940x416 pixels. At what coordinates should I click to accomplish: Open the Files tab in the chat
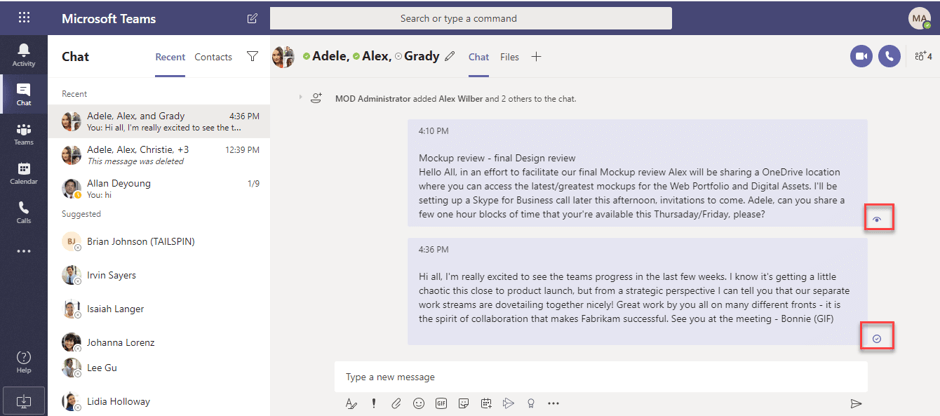(509, 57)
